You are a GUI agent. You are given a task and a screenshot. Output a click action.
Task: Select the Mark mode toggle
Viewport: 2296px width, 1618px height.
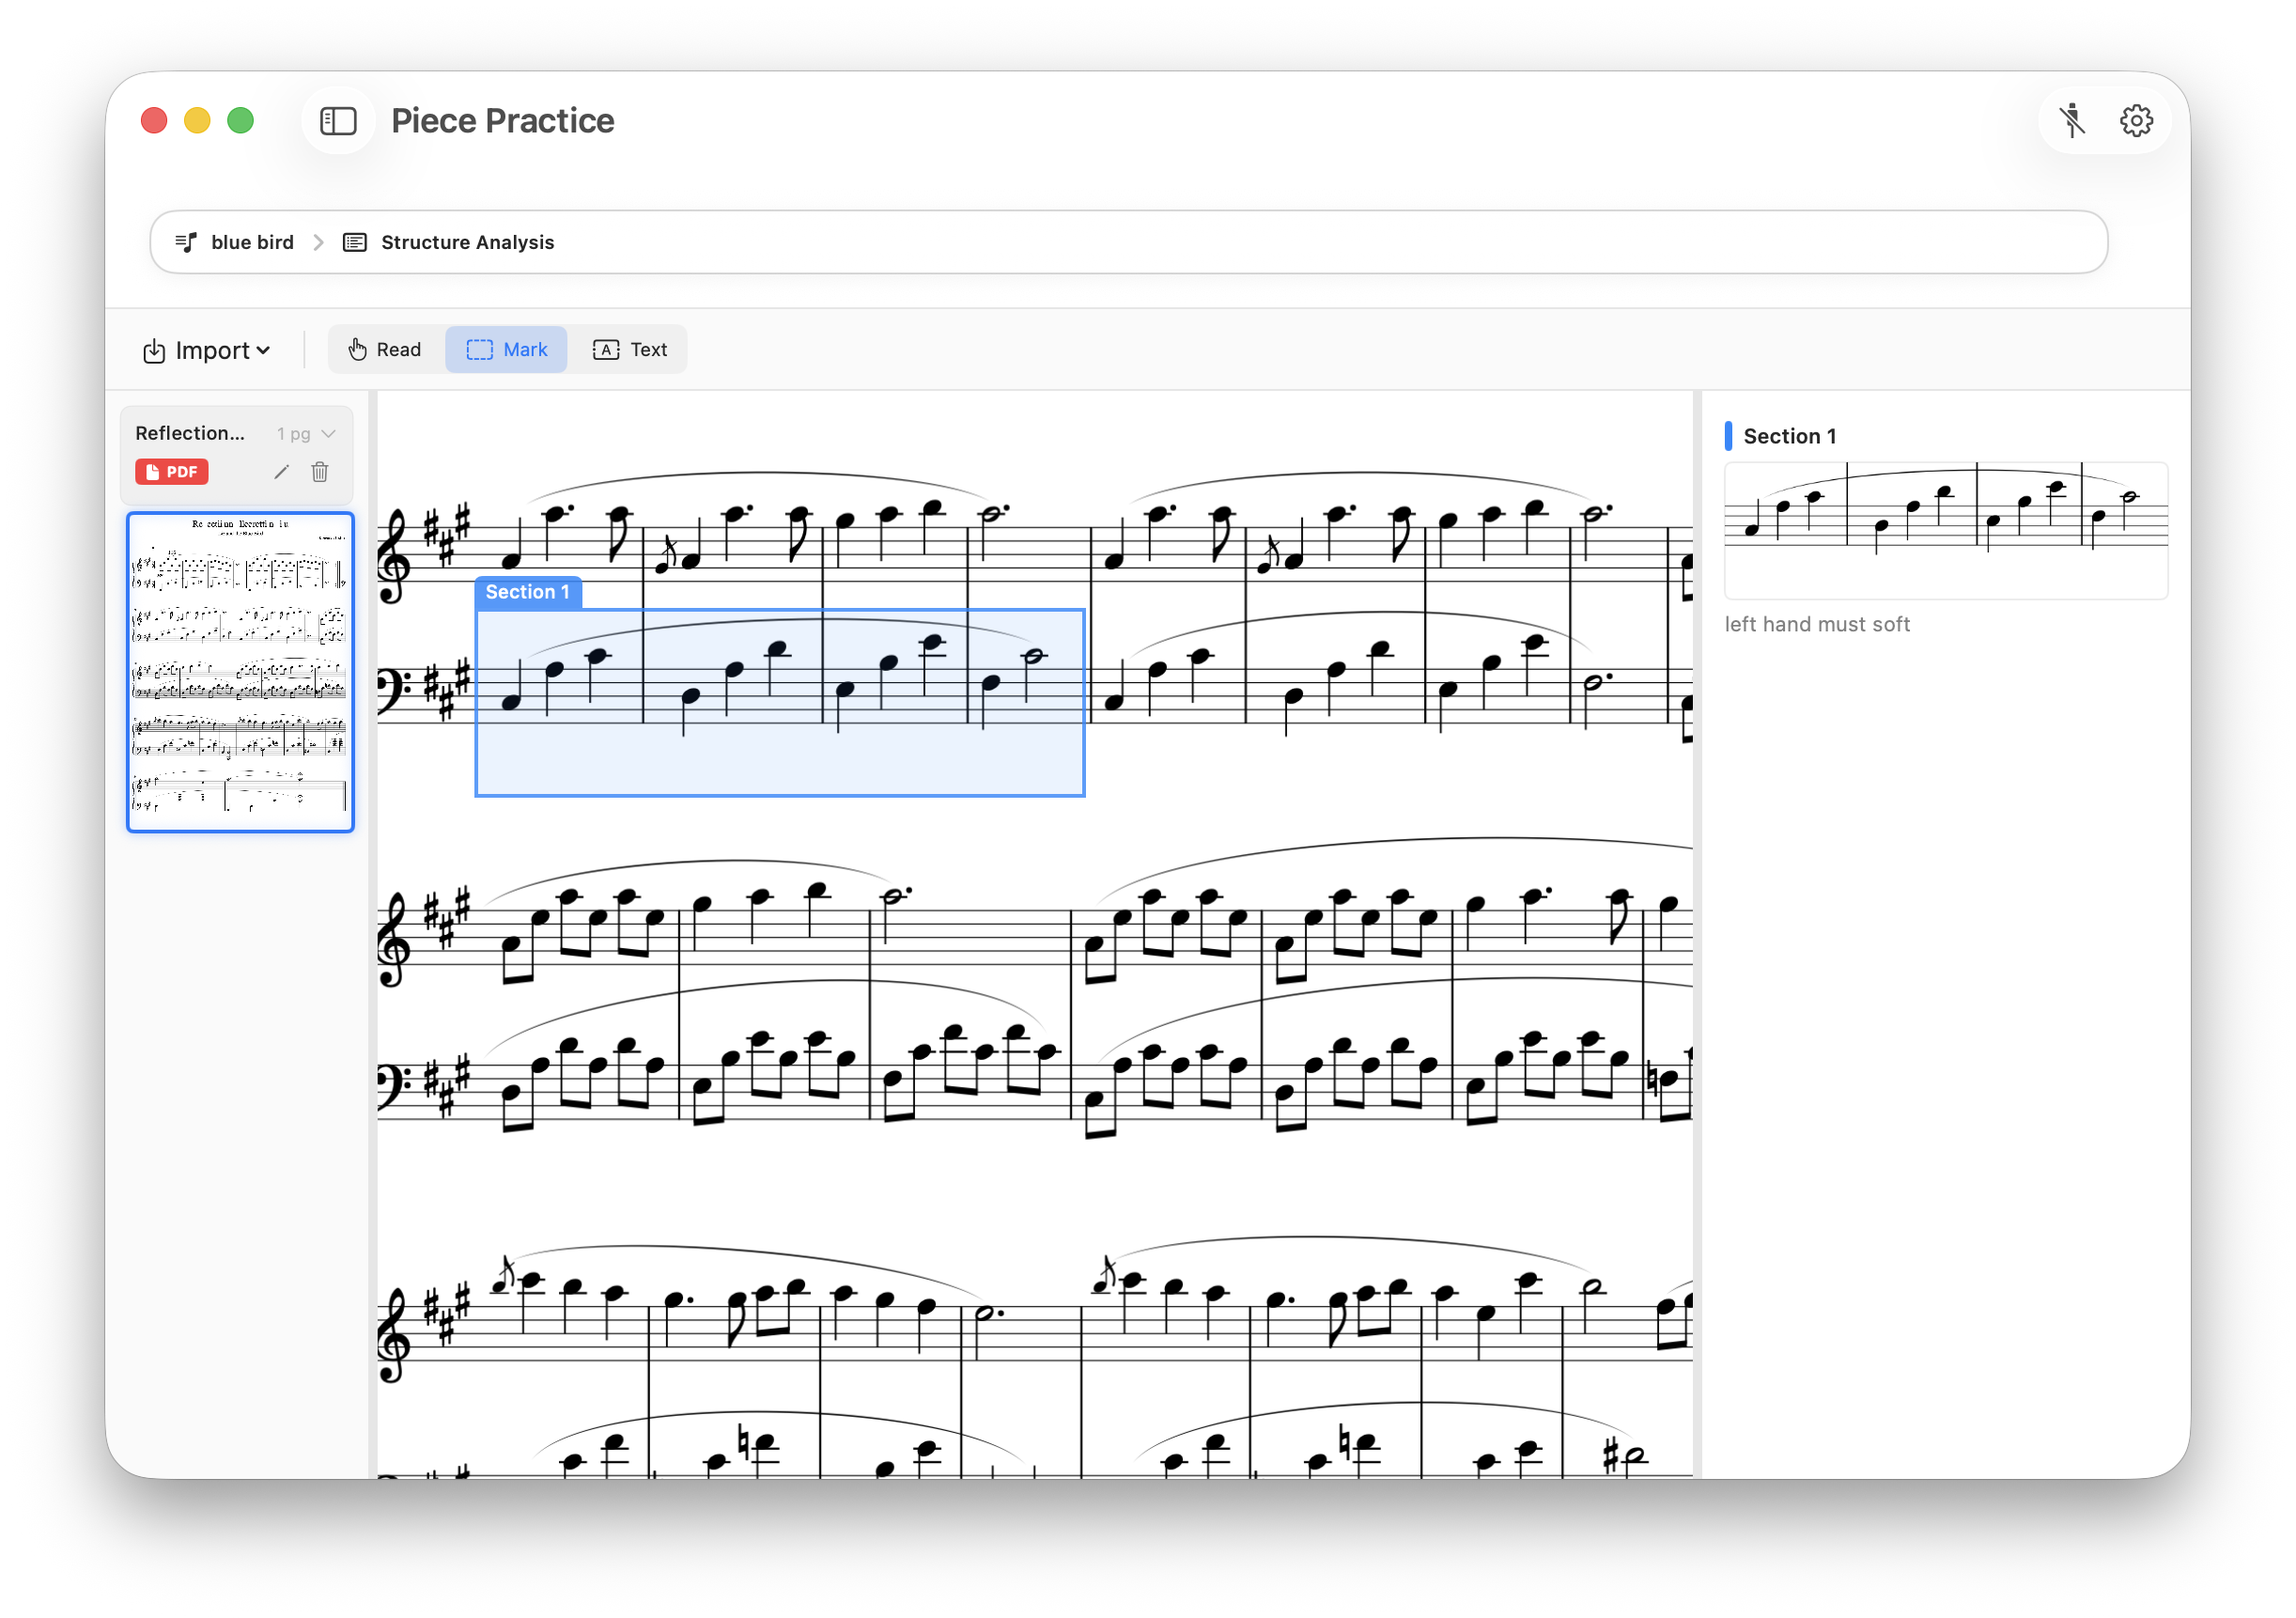tap(507, 350)
